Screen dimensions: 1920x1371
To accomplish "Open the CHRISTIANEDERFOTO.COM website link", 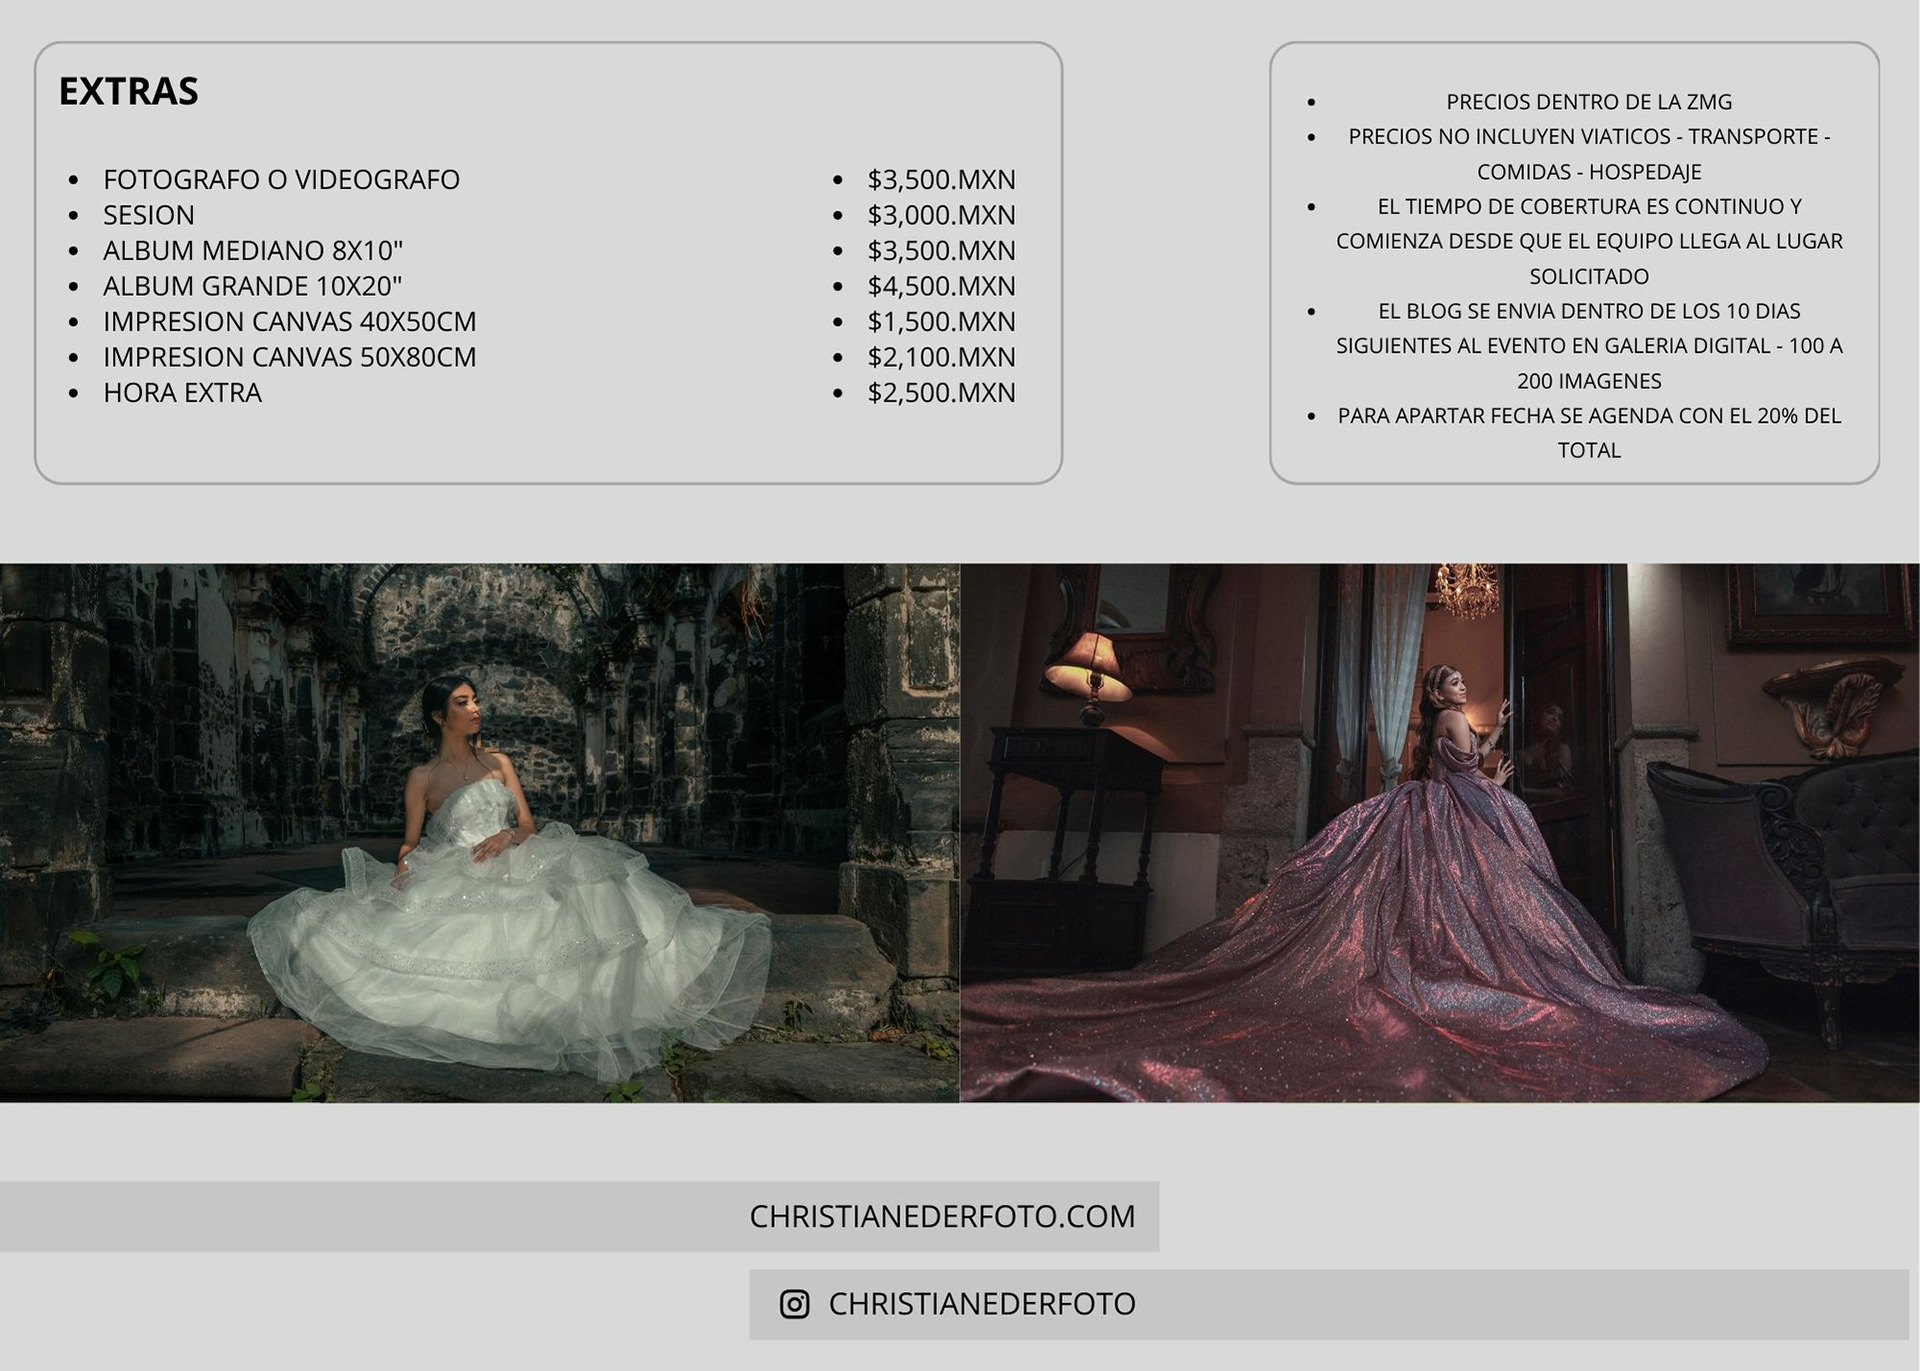I will tap(942, 1216).
